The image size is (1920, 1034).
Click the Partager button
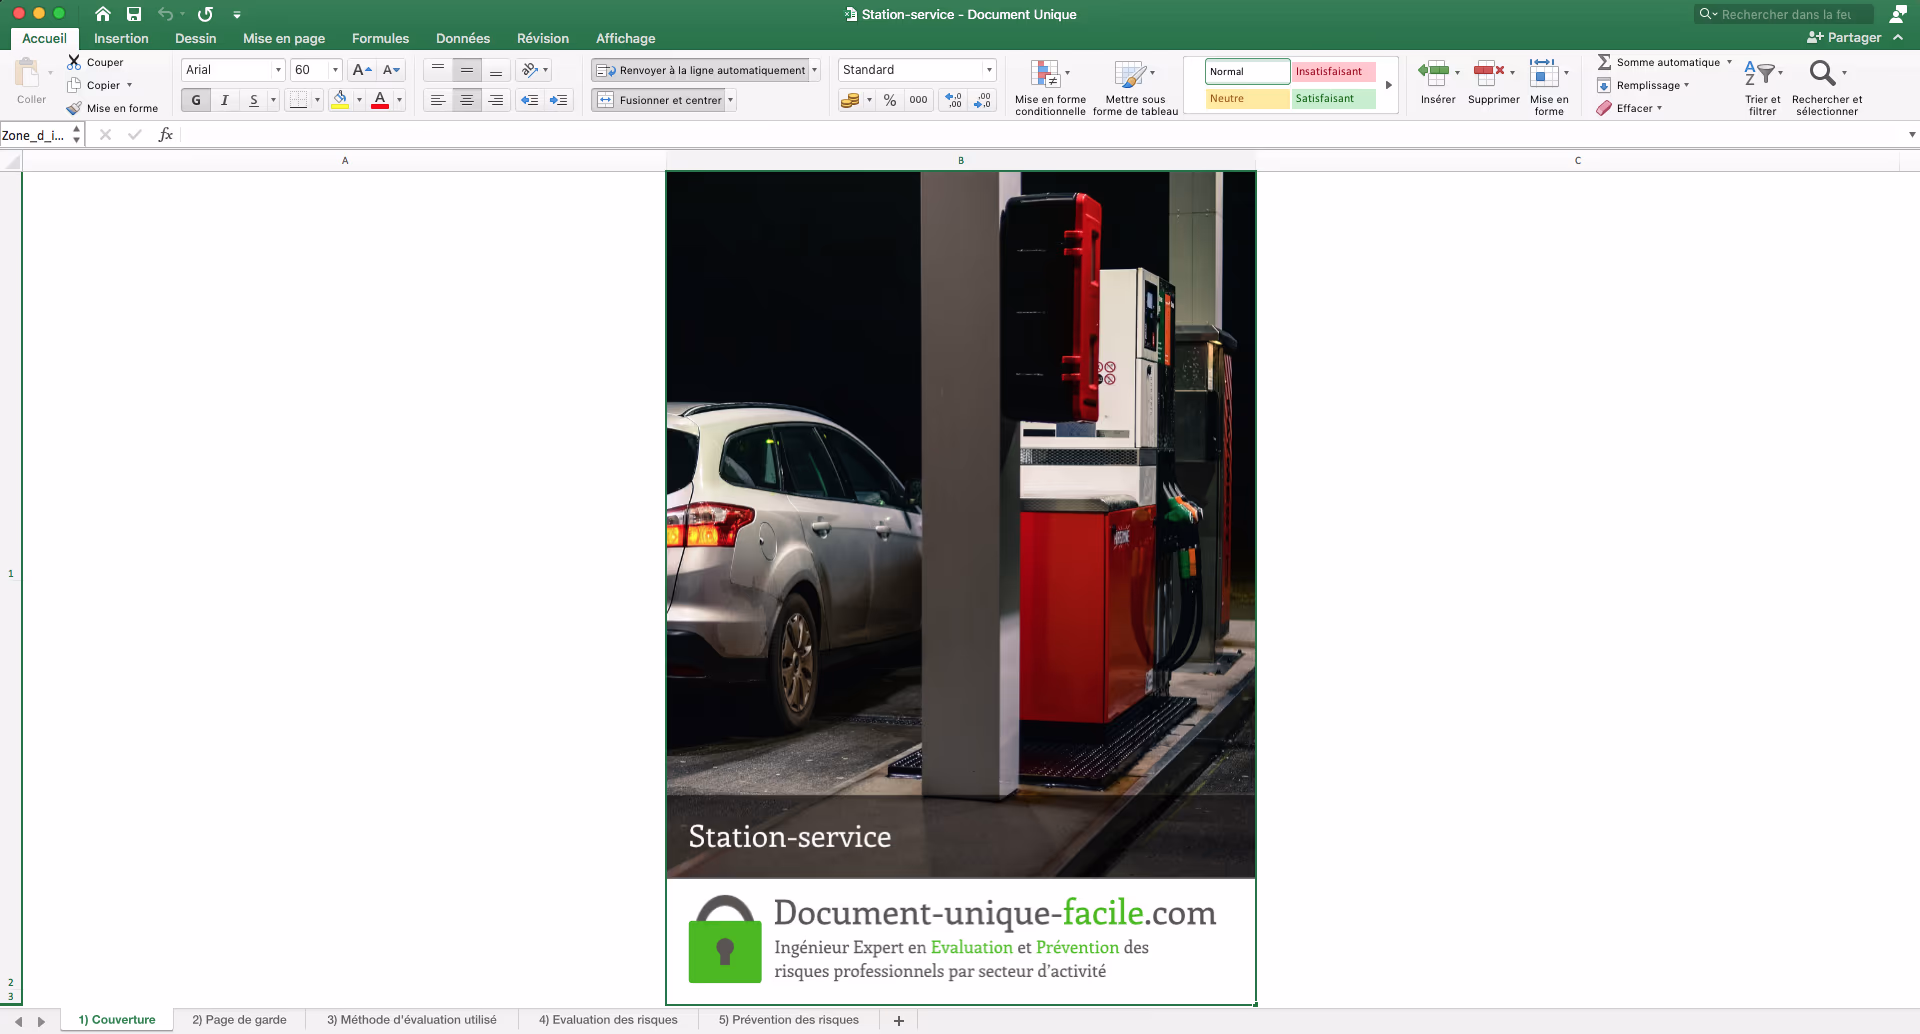pos(1844,37)
